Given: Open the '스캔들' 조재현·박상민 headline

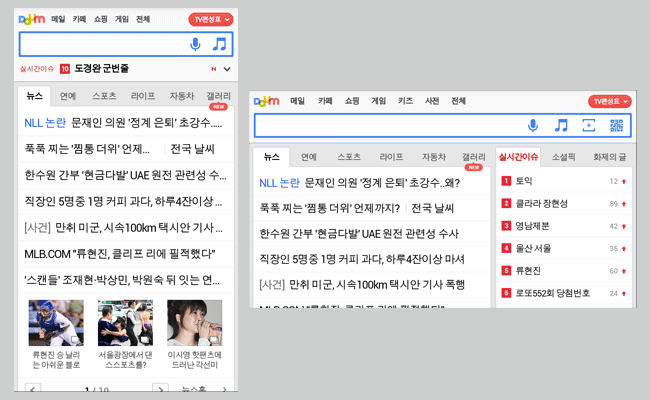Looking at the screenshot, I should (x=120, y=279).
